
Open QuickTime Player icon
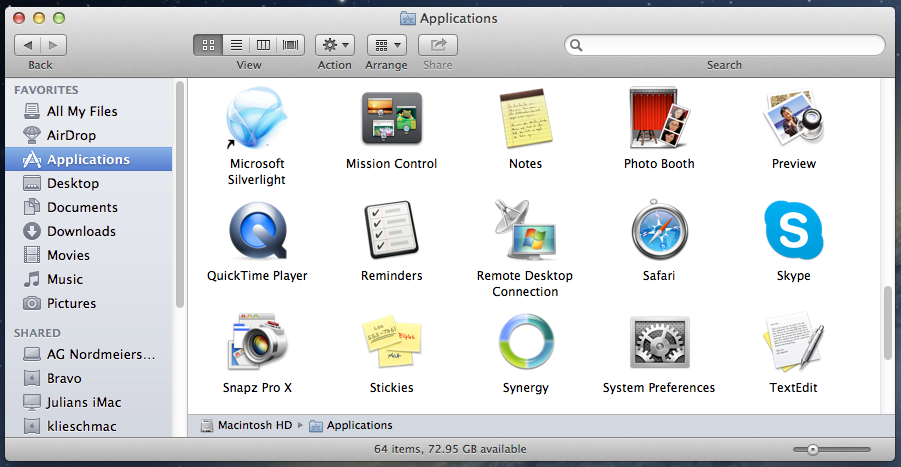pyautogui.click(x=257, y=230)
